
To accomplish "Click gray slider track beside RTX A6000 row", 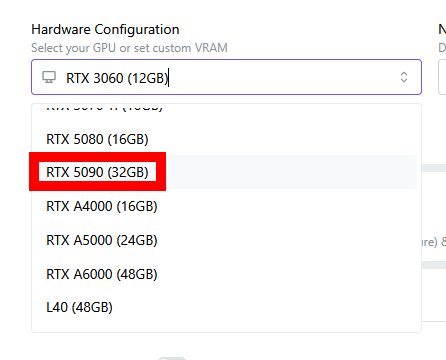I will point(434,265).
